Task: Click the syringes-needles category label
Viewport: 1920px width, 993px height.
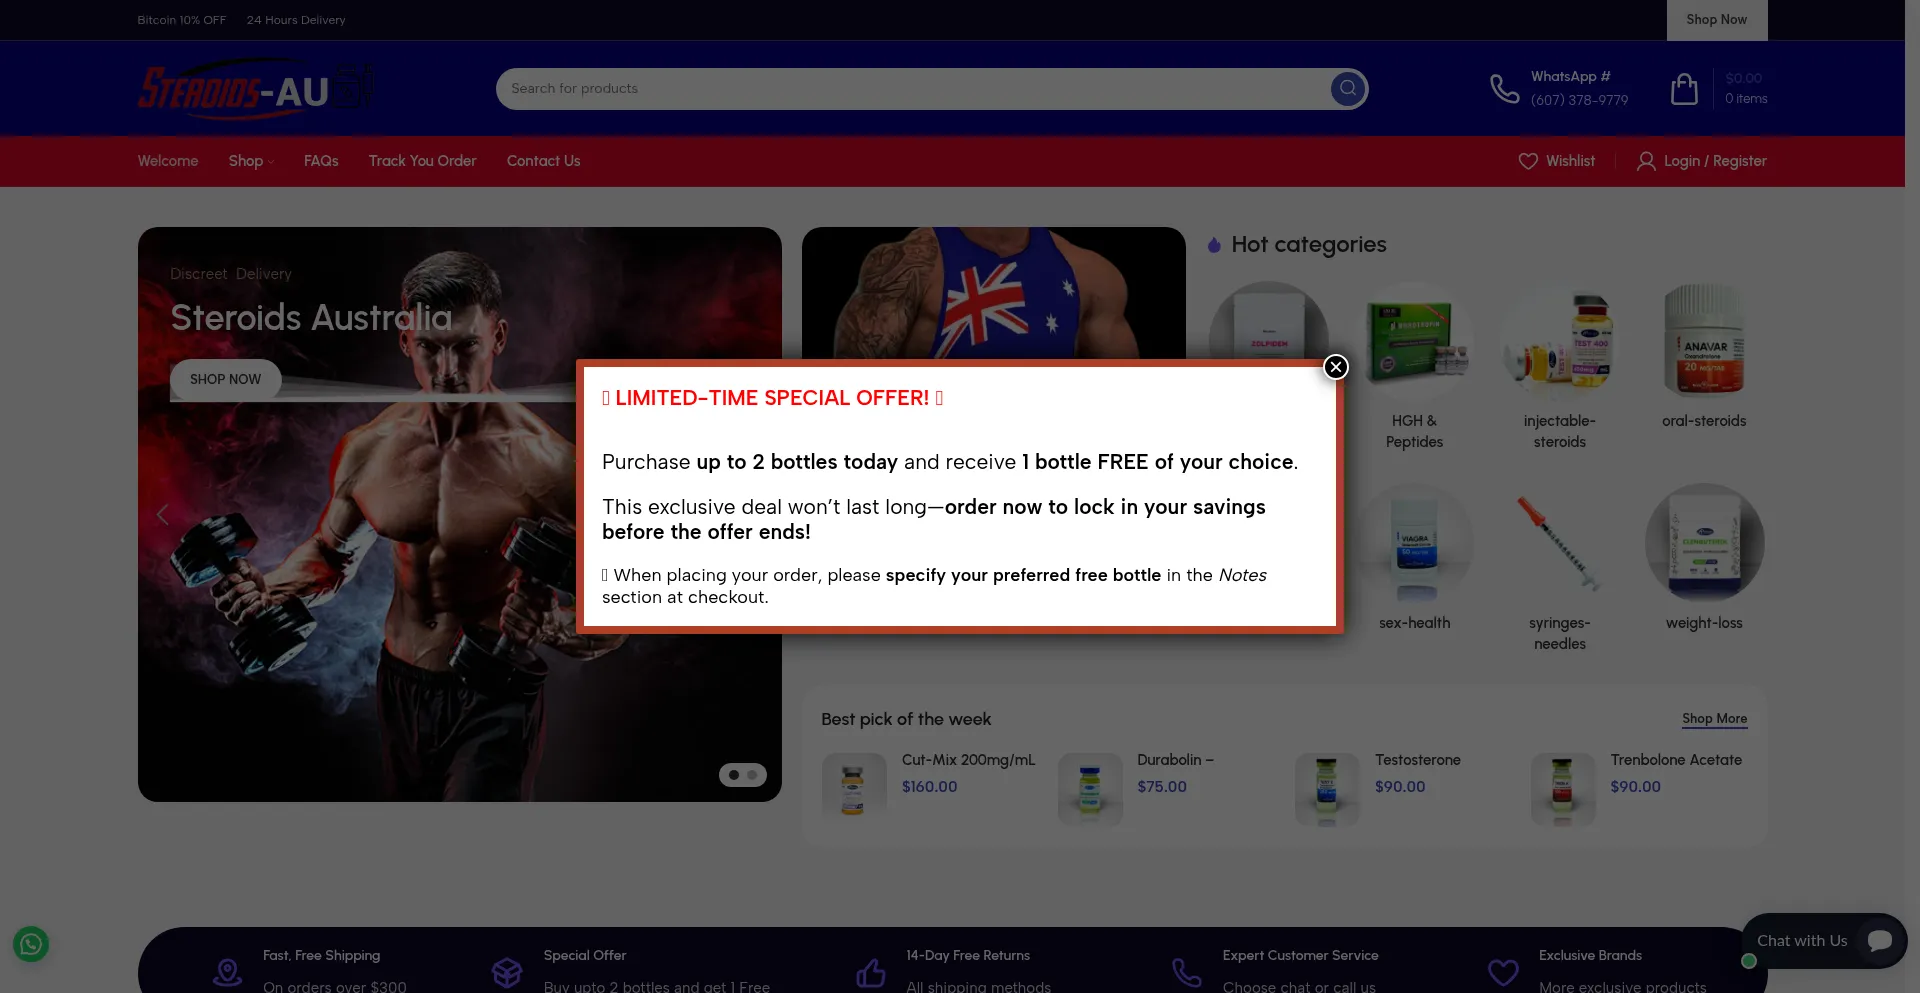Action: click(x=1559, y=633)
